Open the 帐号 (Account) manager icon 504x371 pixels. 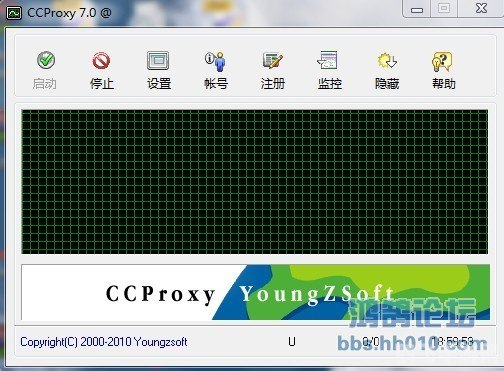coord(216,61)
